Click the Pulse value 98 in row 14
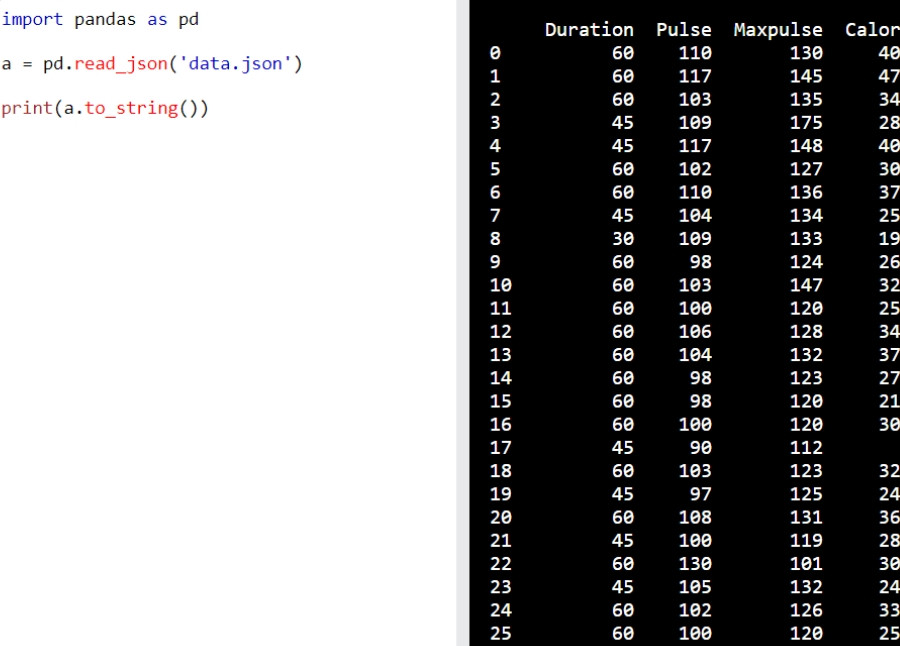Image resolution: width=900 pixels, height=646 pixels. click(x=701, y=378)
